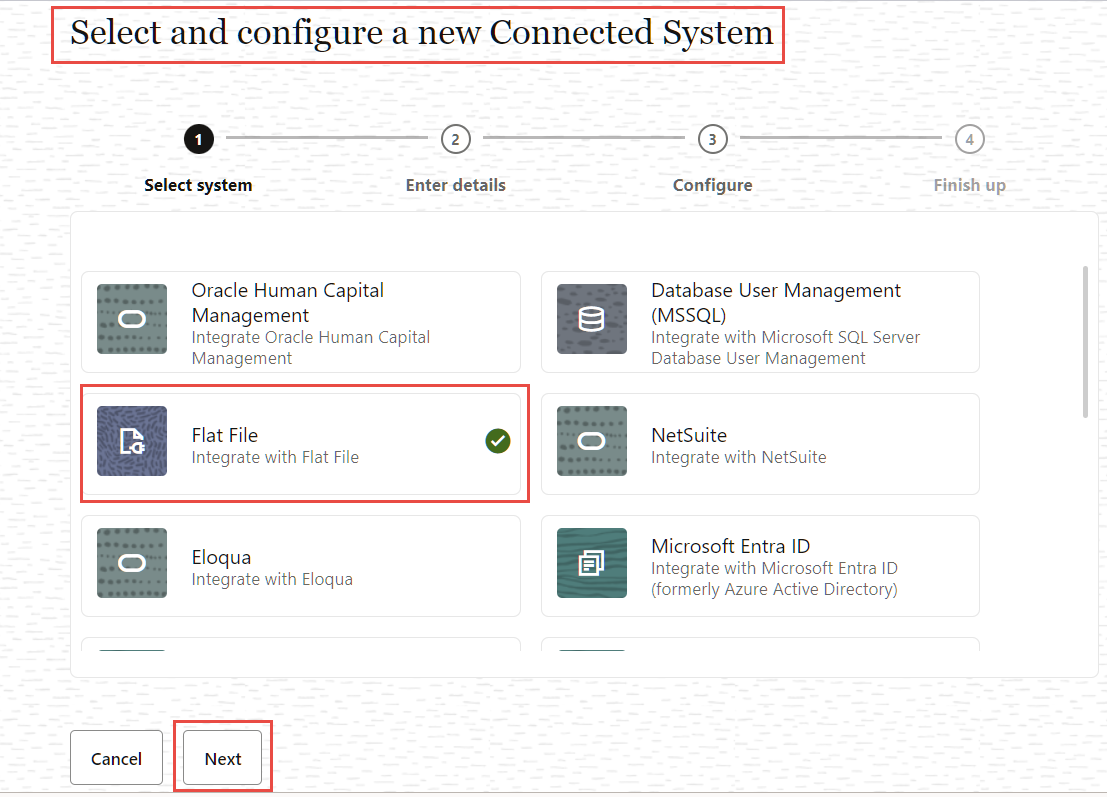Go to step 1 circle

point(198,139)
